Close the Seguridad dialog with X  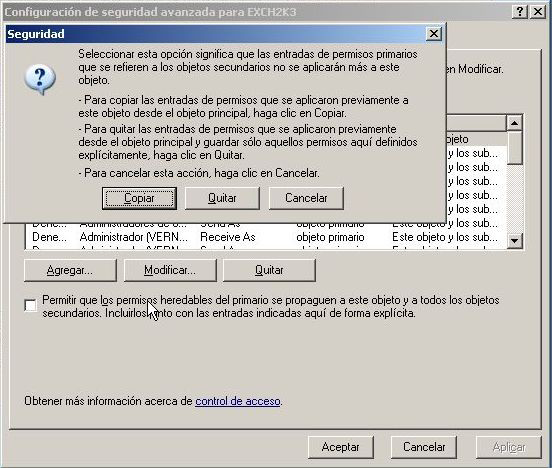[434, 34]
